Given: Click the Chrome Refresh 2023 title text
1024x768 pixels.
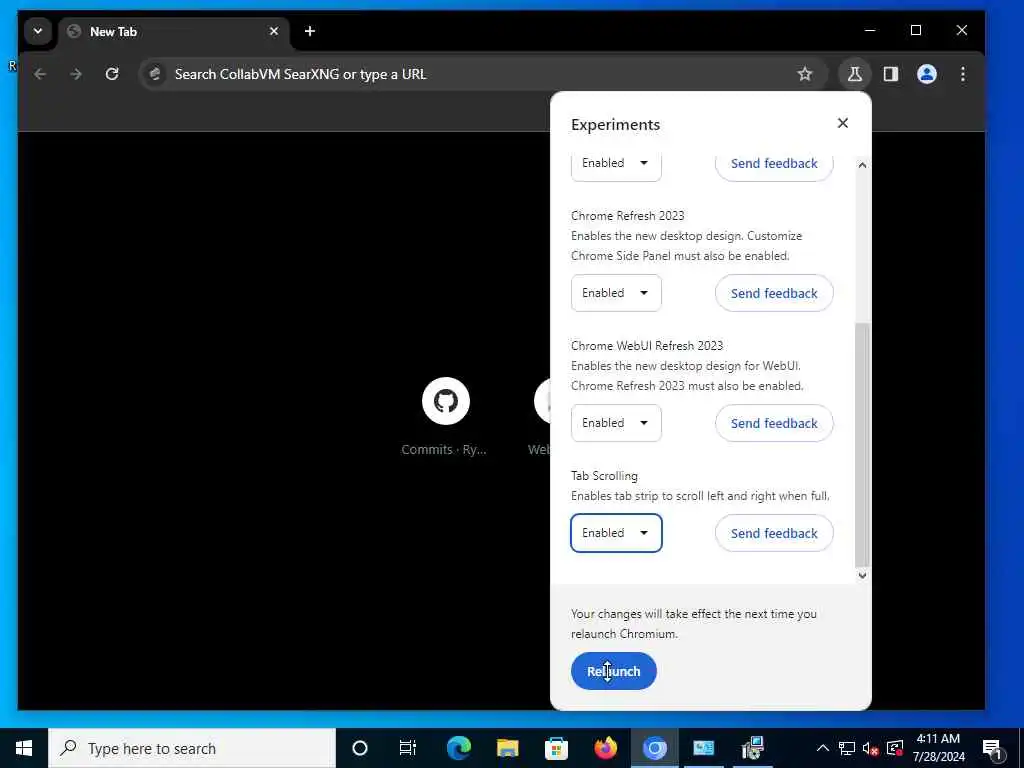Looking at the screenshot, I should click(628, 216).
